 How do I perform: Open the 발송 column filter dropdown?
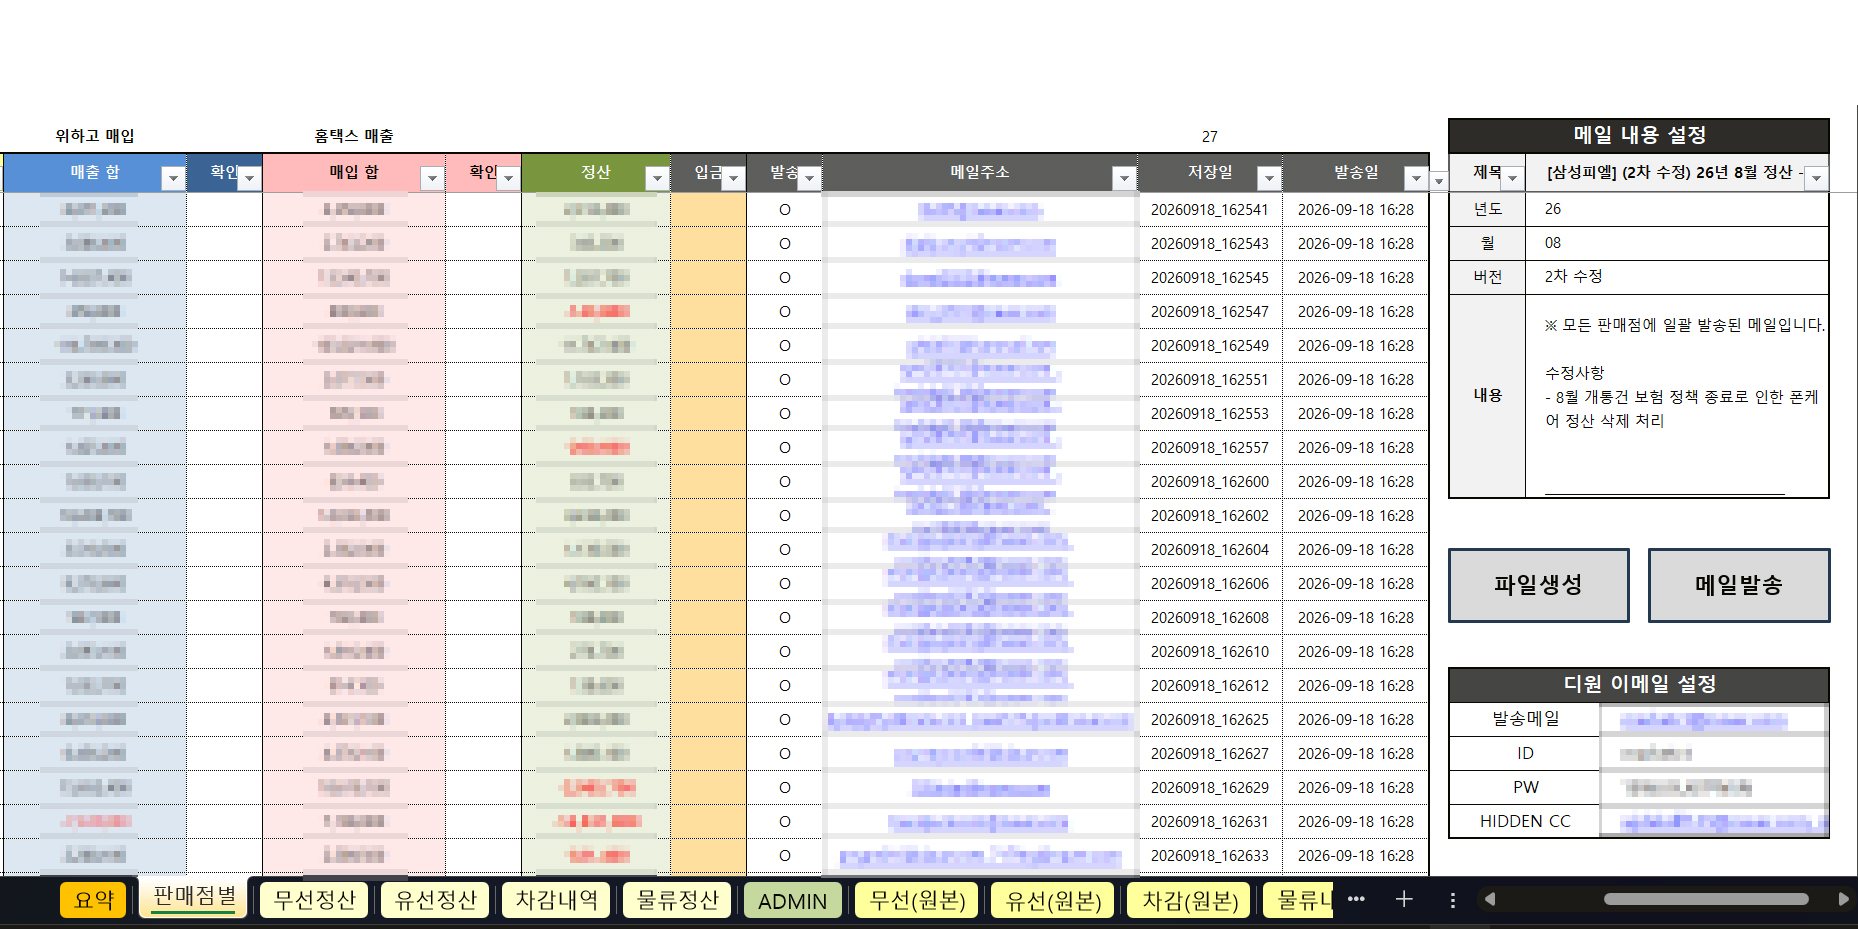click(810, 178)
